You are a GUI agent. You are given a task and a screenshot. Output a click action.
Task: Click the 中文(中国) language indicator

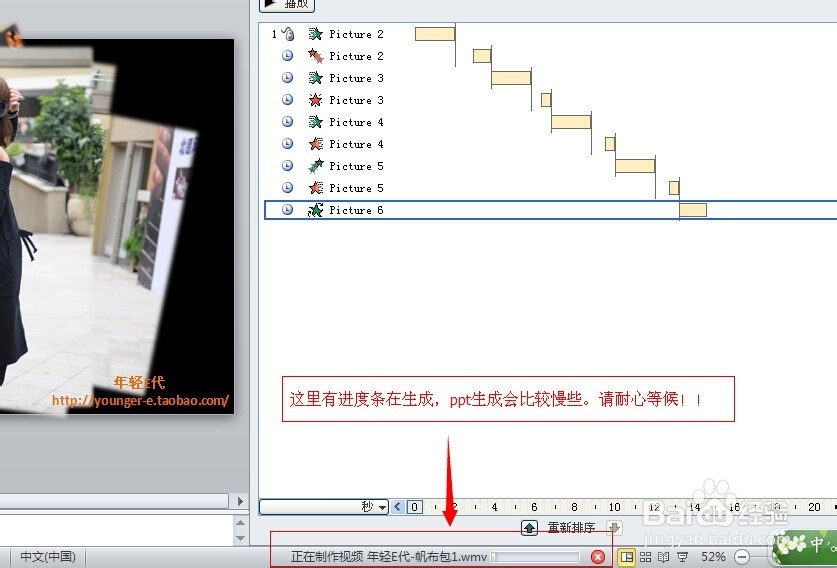click(x=48, y=557)
